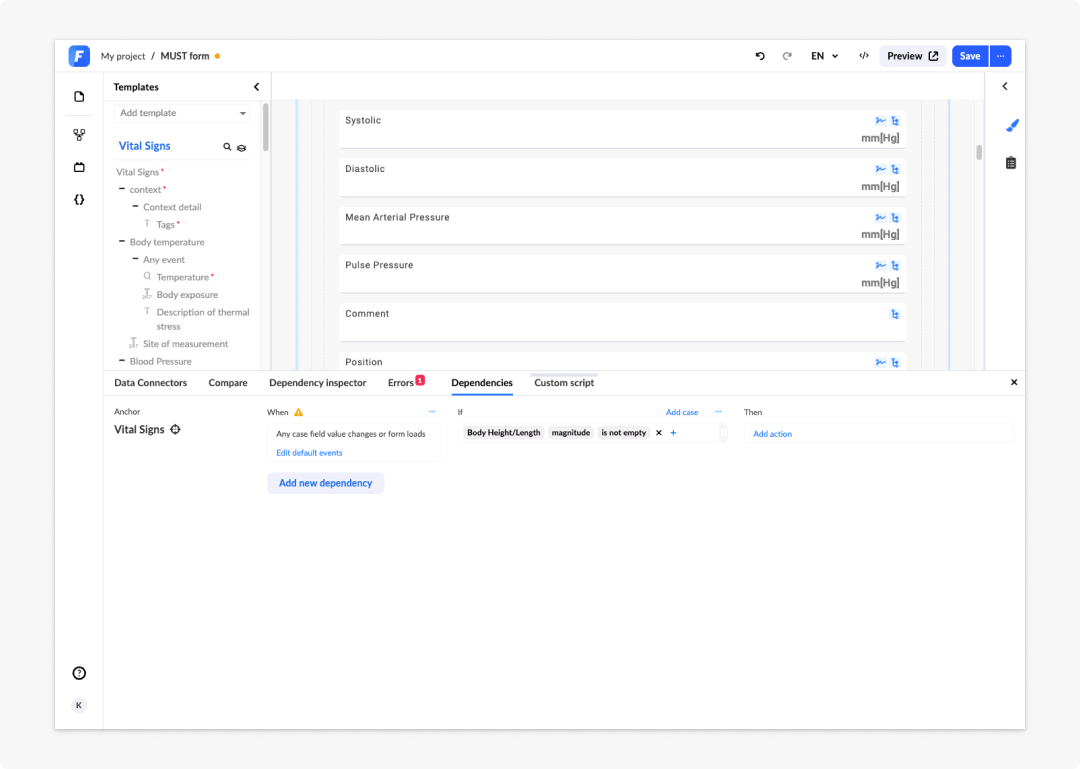Screen dimensions: 1080x769
Task: Click Add new dependency button
Action: [326, 483]
